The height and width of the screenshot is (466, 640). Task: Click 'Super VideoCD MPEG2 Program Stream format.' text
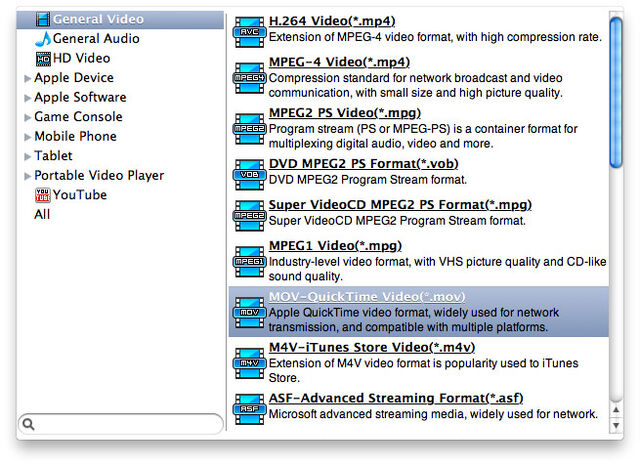pyautogui.click(x=397, y=221)
